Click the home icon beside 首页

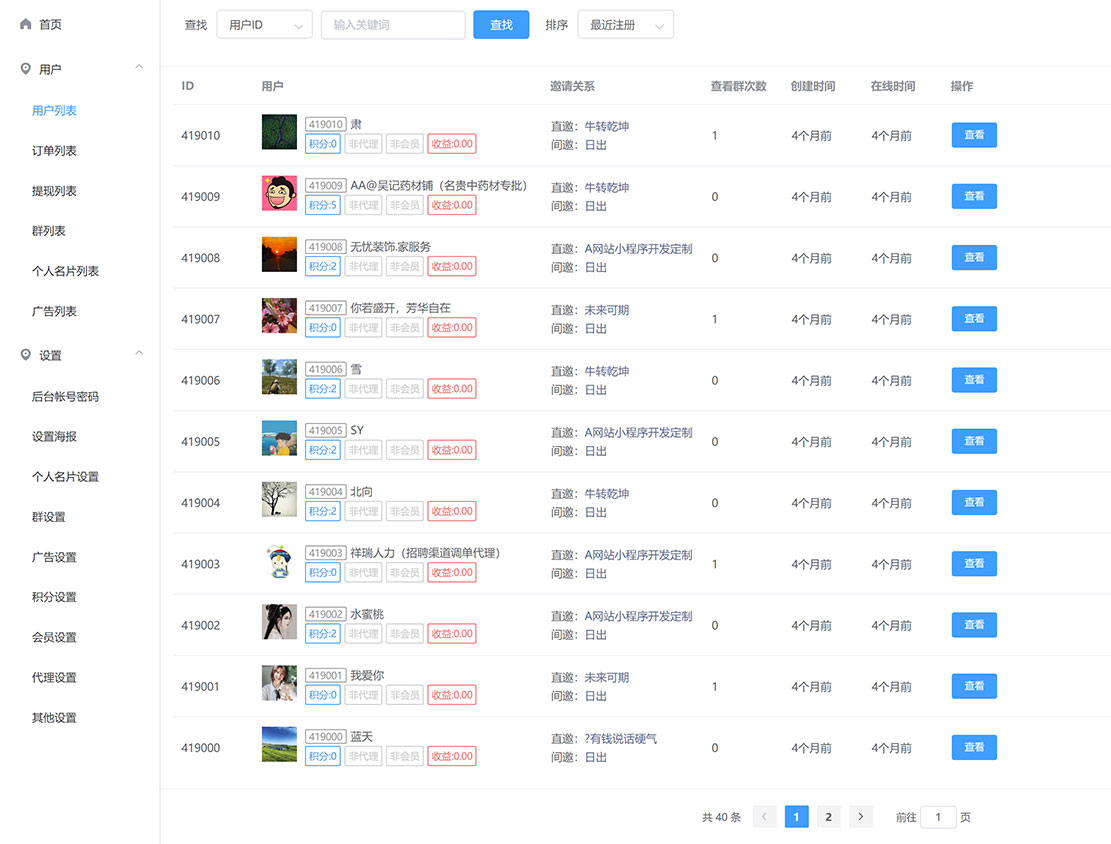25,24
